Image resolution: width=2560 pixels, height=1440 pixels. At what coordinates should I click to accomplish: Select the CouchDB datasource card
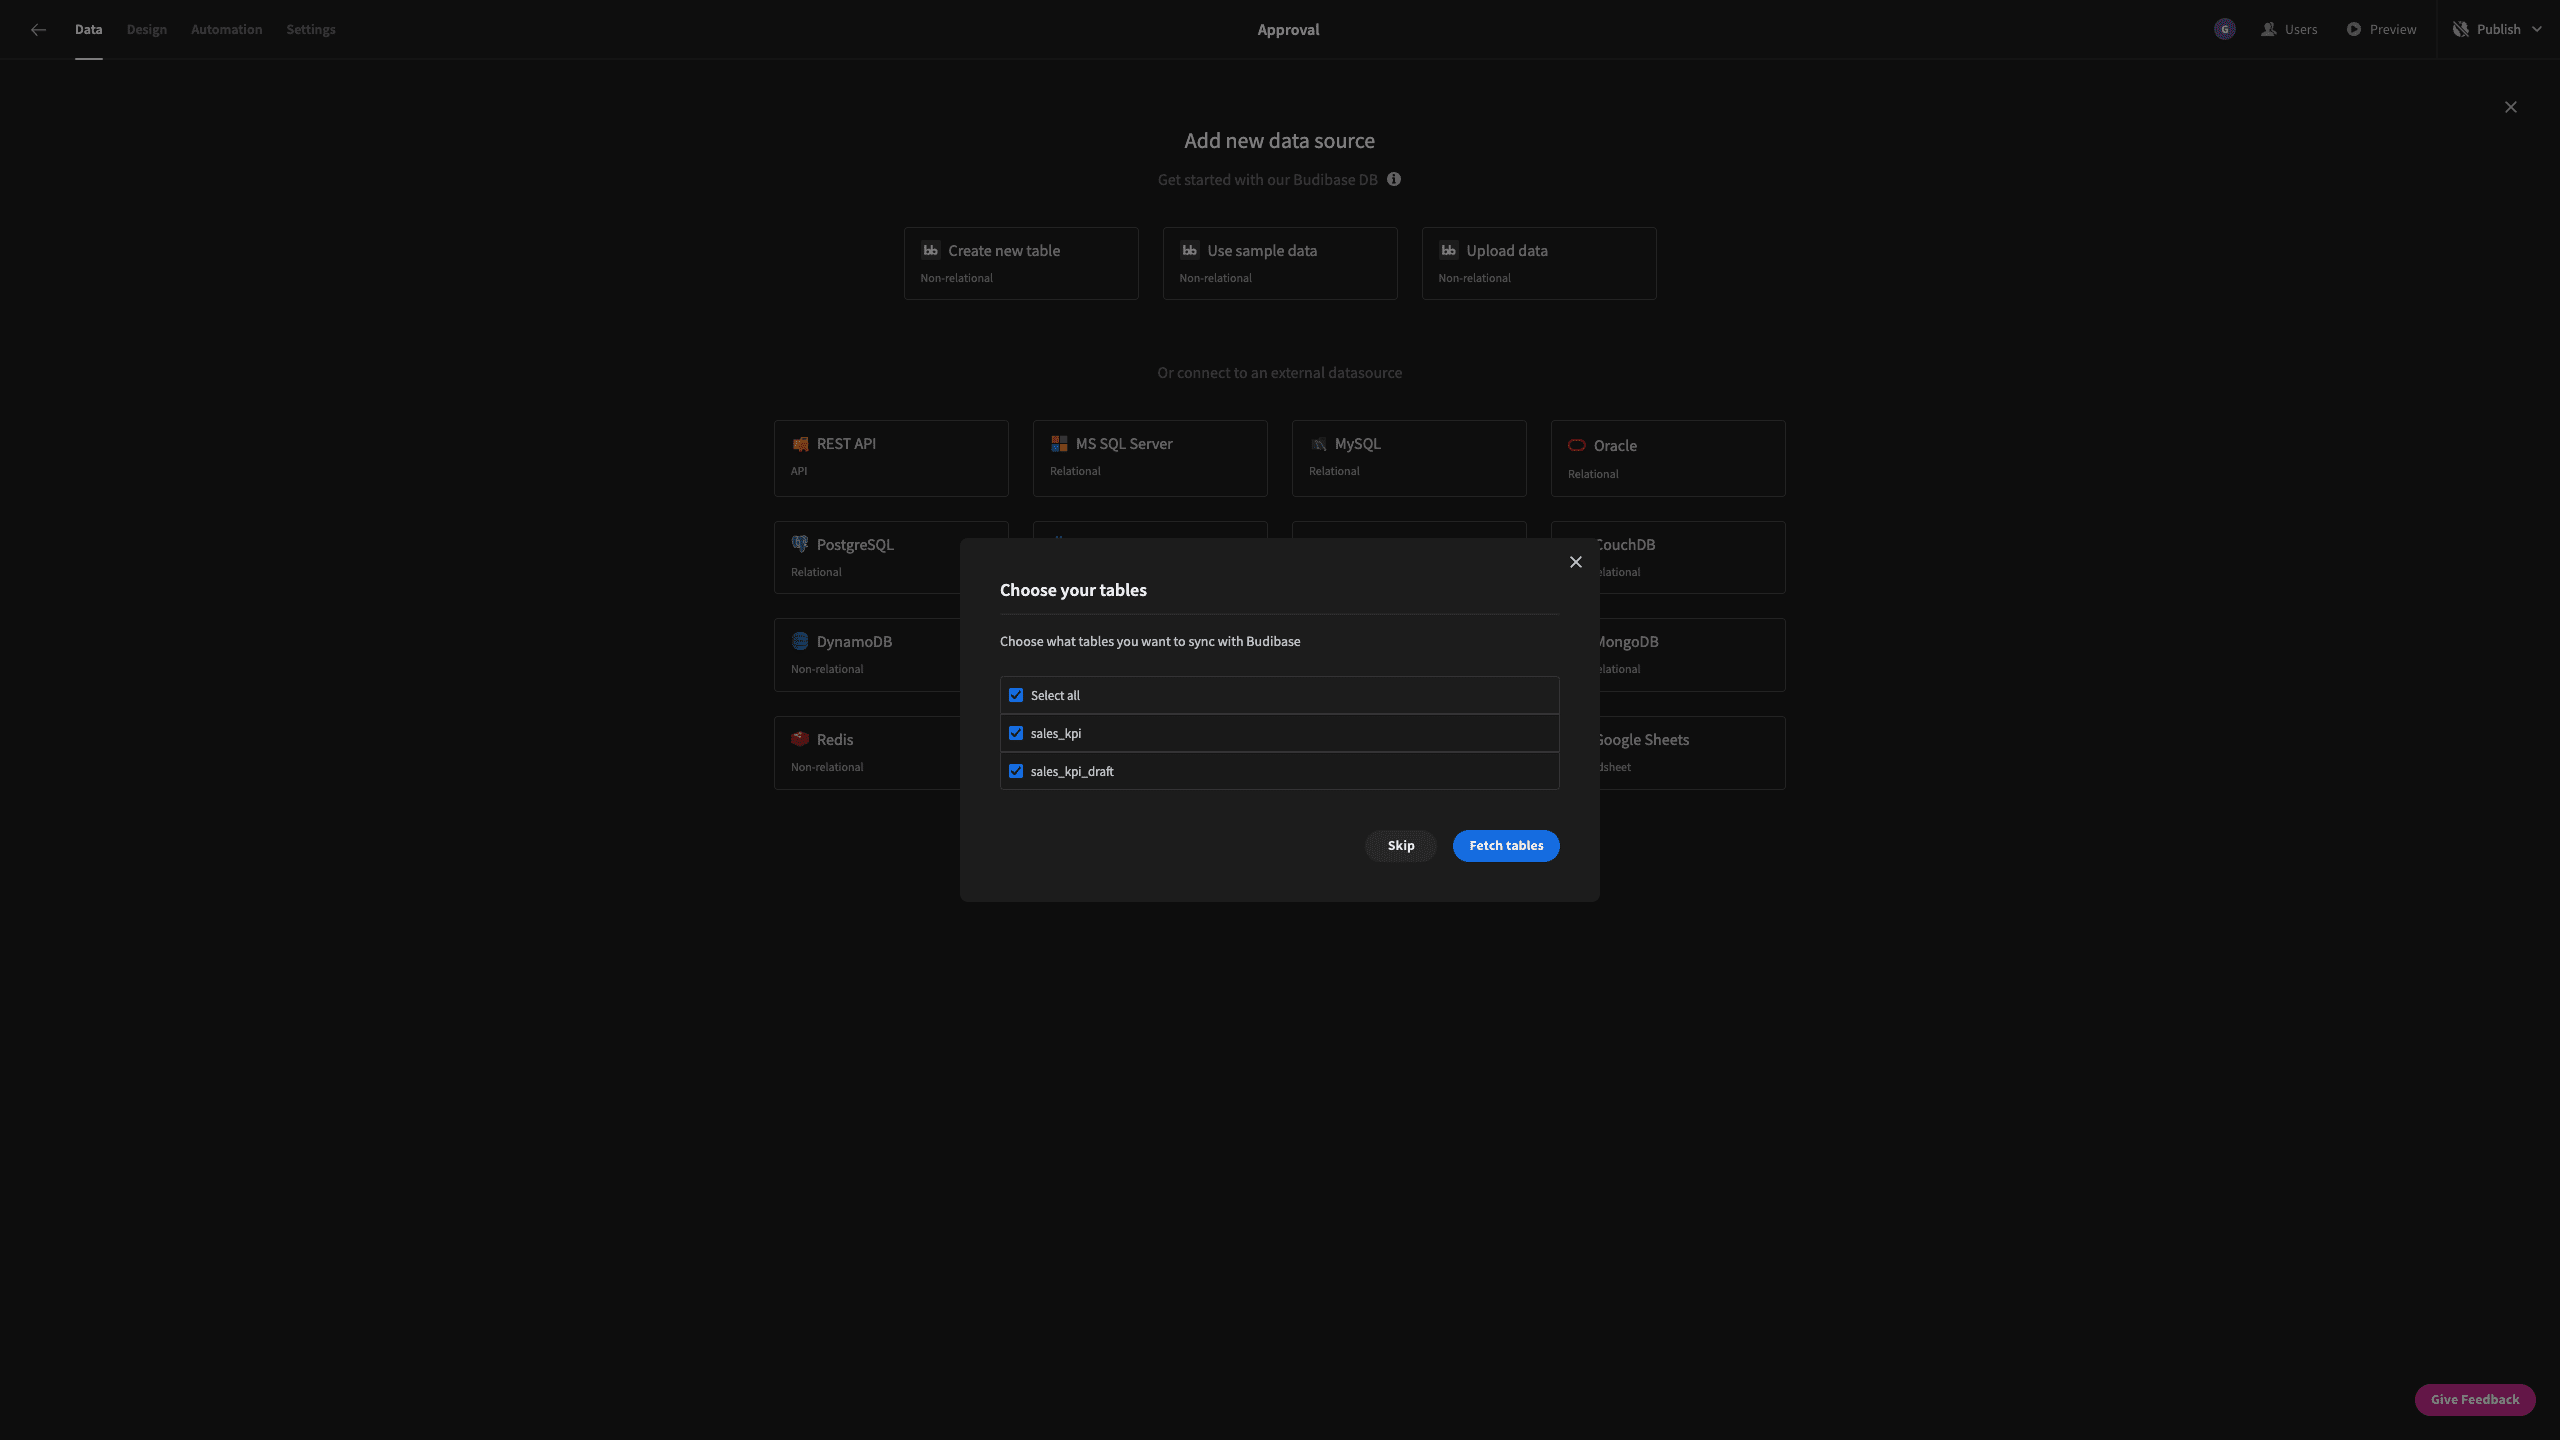tap(1692, 557)
